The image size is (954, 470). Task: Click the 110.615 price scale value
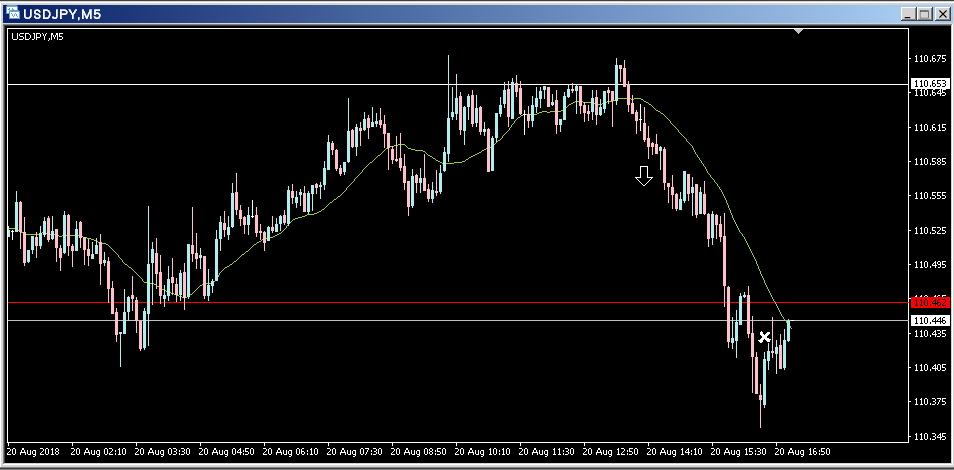click(x=929, y=128)
